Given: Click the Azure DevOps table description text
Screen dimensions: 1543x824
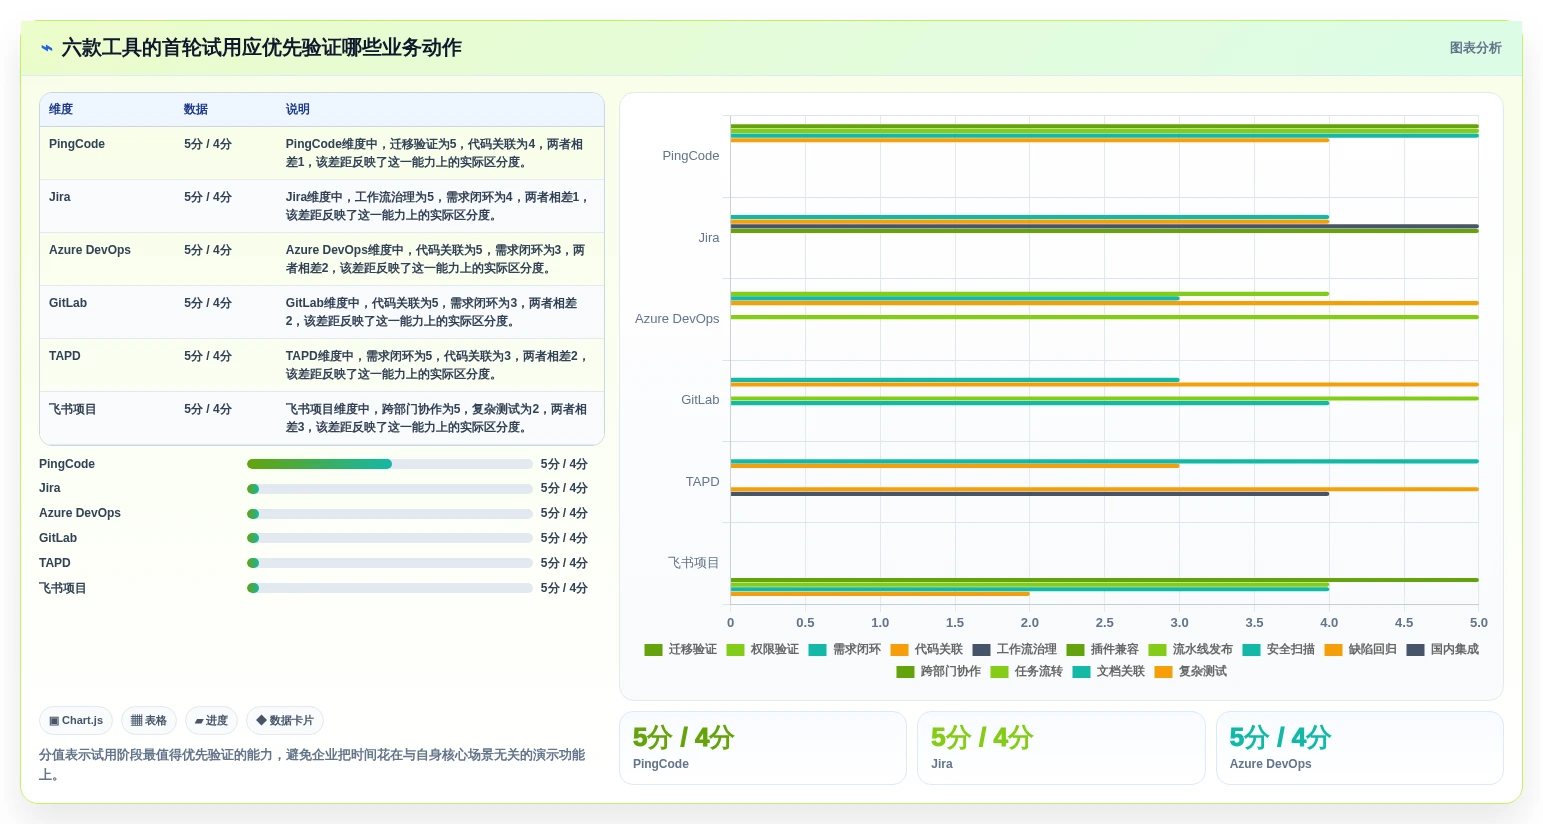Looking at the screenshot, I should 436,259.
